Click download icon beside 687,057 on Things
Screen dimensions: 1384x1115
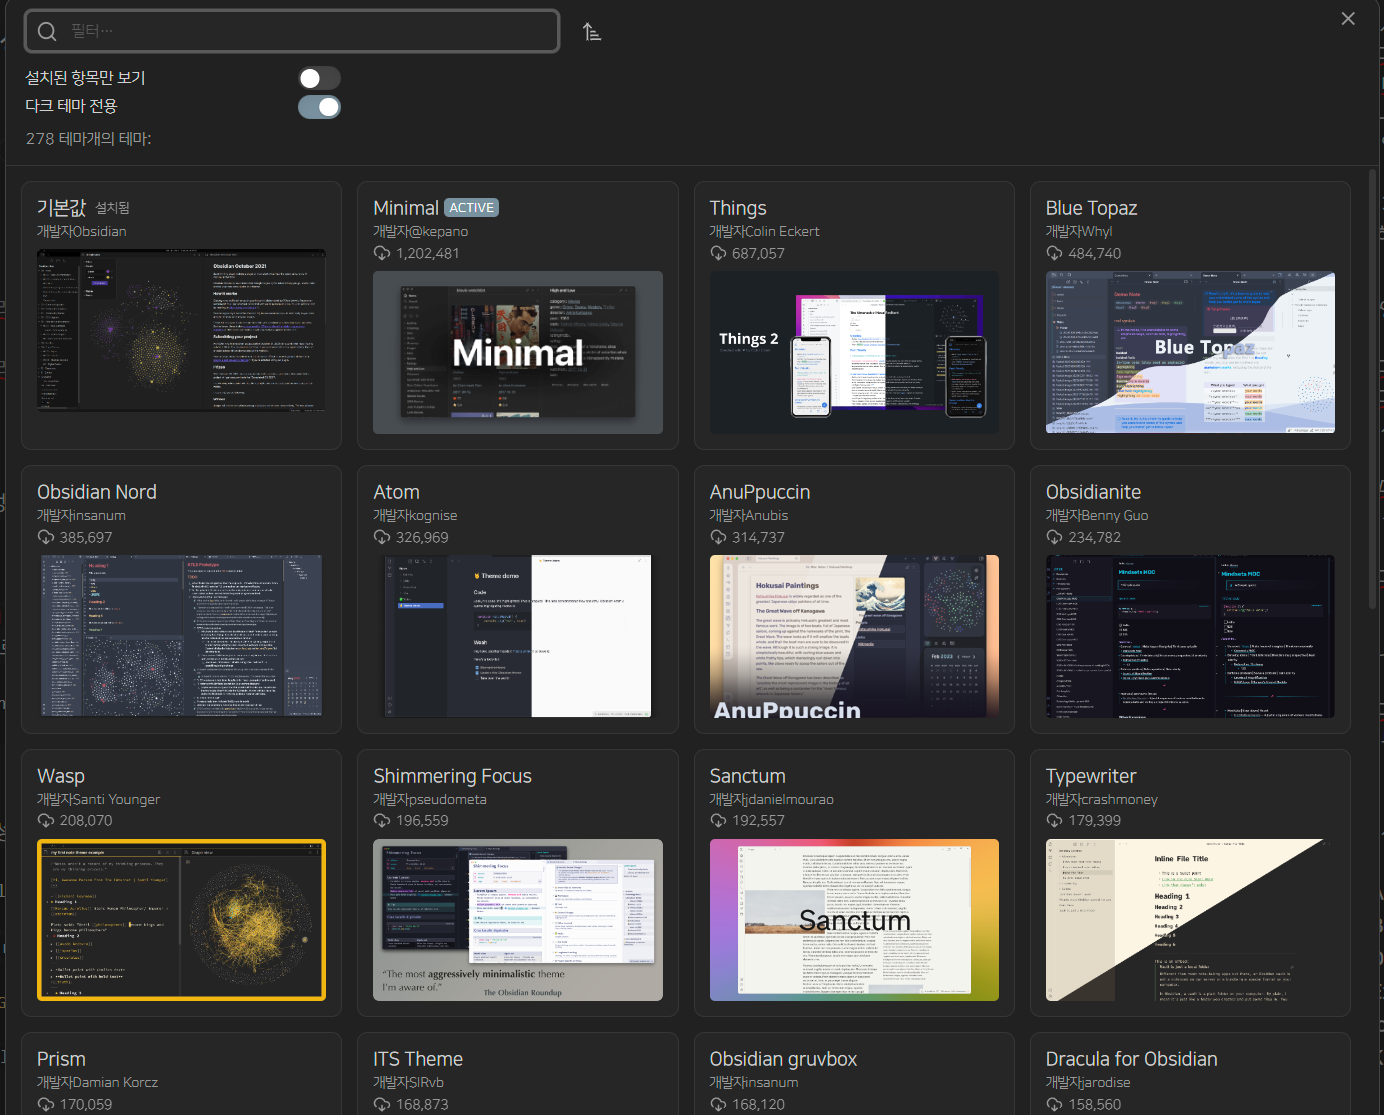click(x=718, y=253)
